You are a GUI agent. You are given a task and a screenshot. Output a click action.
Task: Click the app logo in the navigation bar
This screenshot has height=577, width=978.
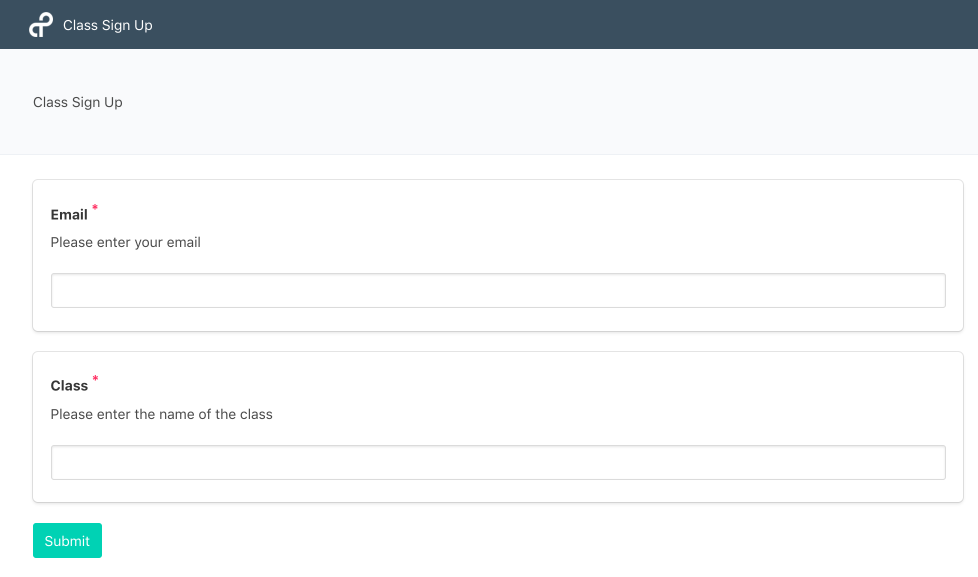(x=39, y=23)
